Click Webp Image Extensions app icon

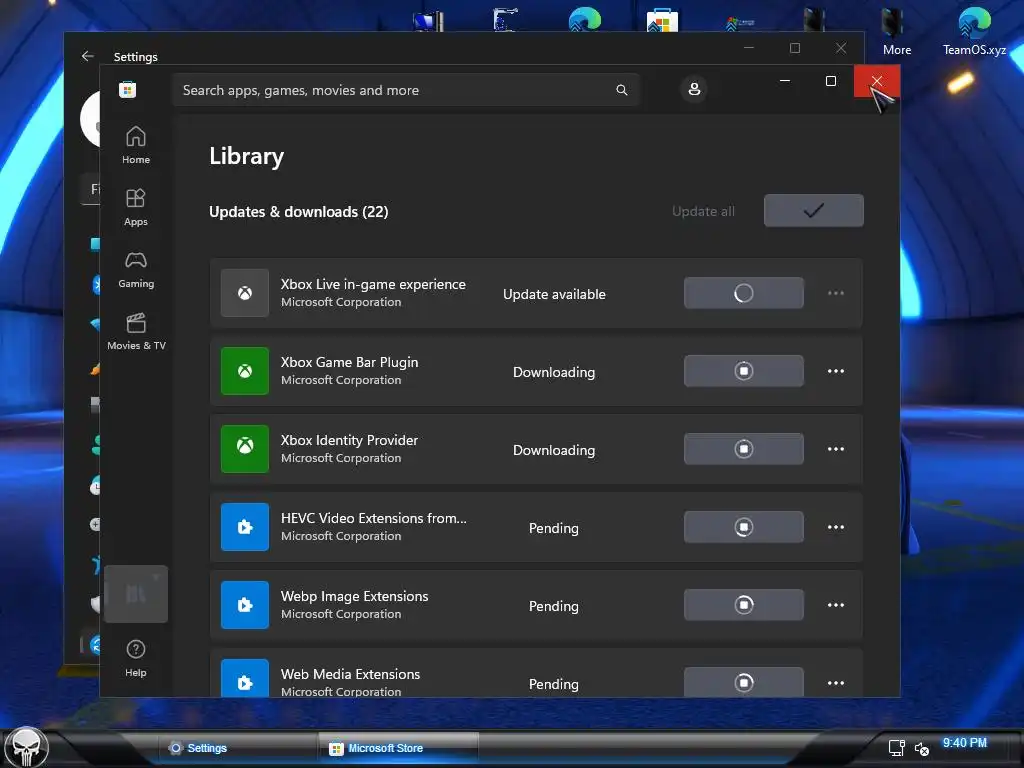pos(245,605)
